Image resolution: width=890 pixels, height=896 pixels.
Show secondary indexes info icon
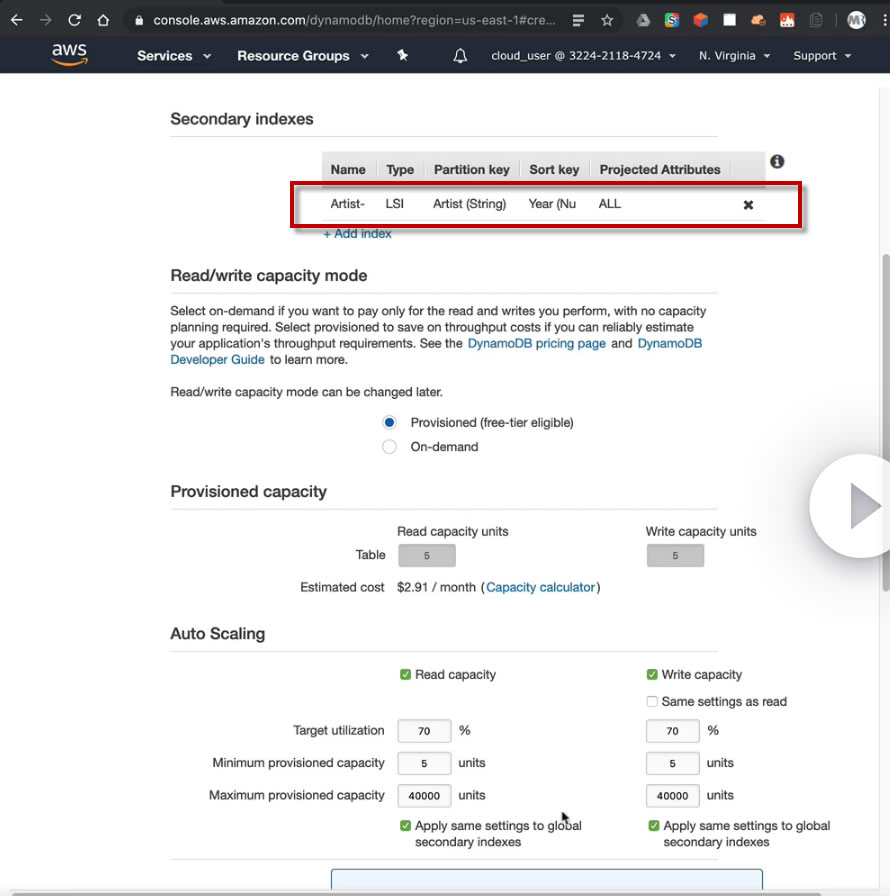(x=777, y=162)
